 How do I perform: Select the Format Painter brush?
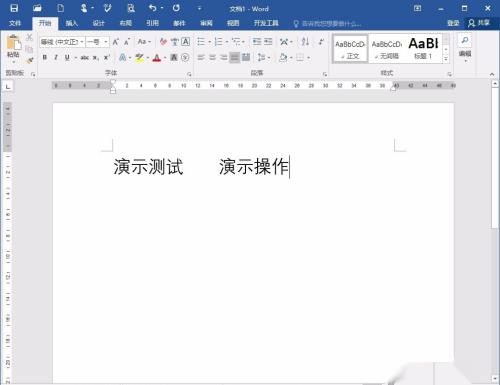30,60
